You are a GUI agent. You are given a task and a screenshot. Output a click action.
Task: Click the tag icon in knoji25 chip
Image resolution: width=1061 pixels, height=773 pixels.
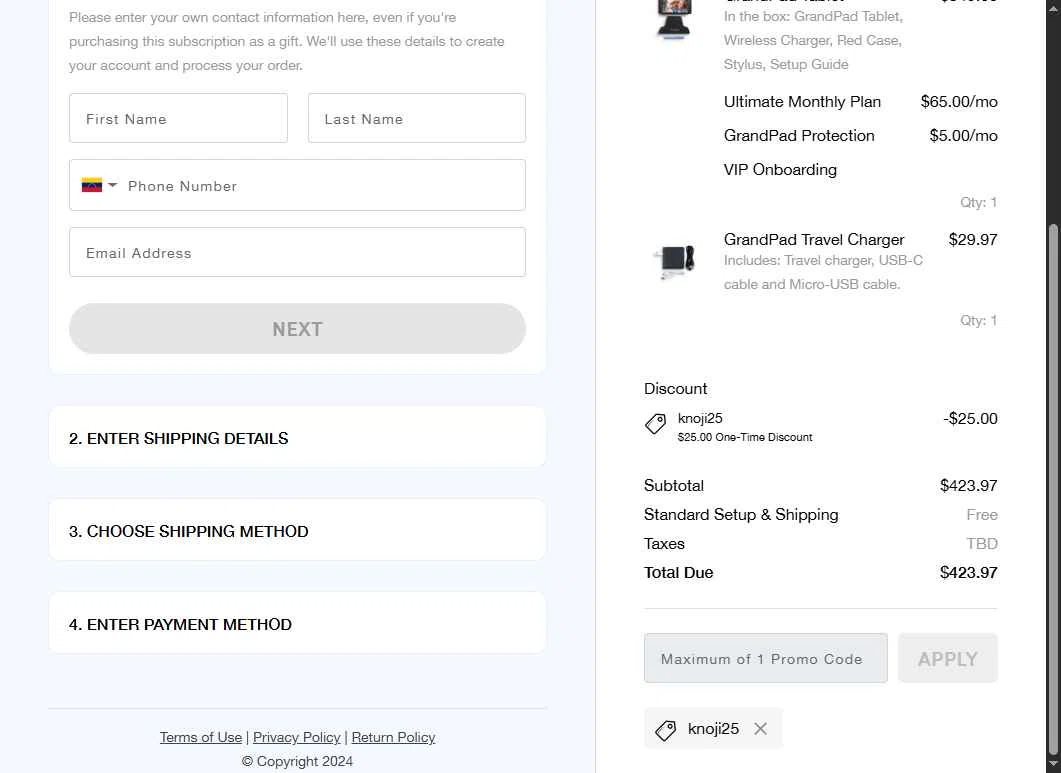tap(665, 730)
